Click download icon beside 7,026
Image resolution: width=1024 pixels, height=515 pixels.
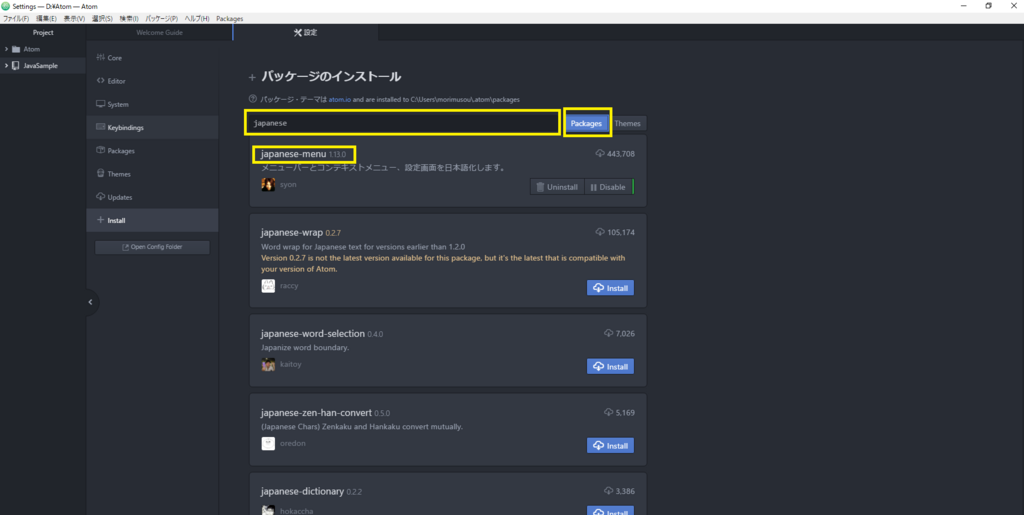(x=609, y=333)
